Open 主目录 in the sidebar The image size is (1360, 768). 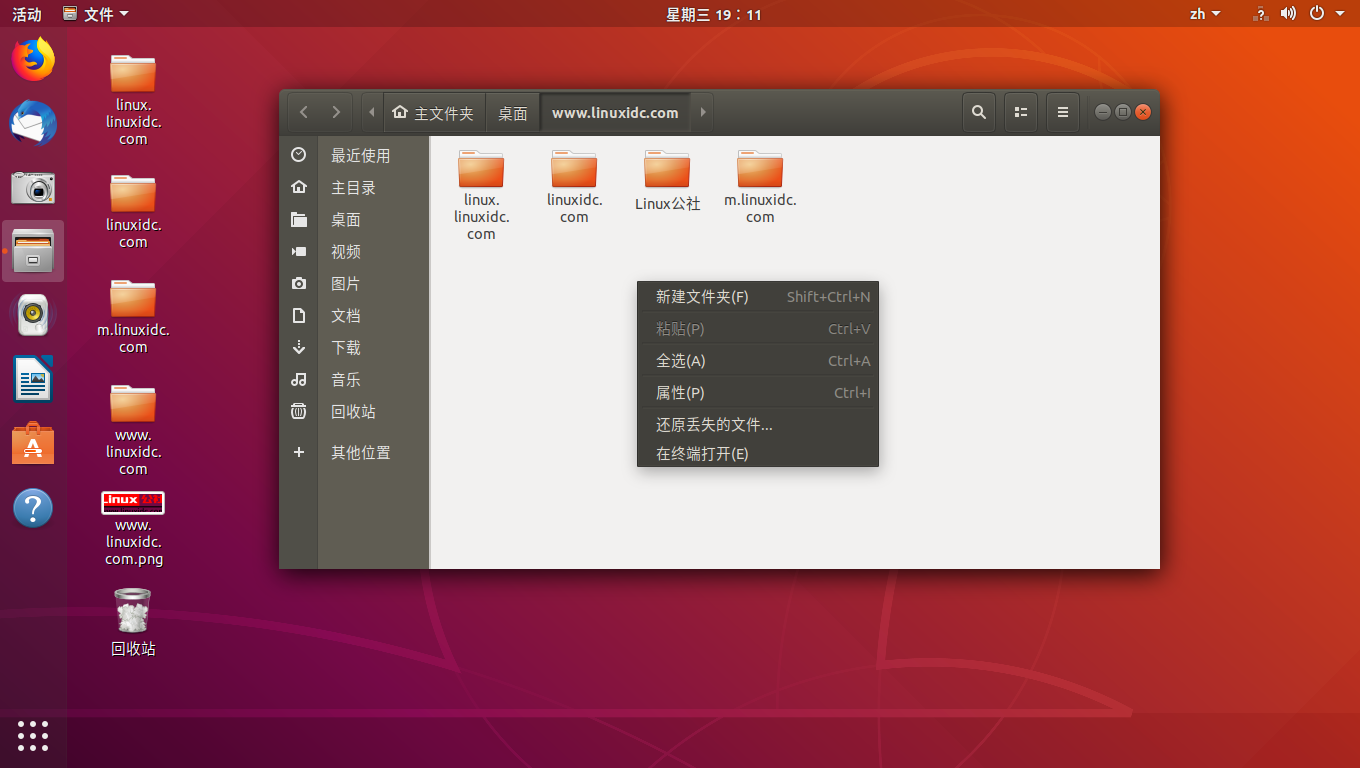click(354, 187)
